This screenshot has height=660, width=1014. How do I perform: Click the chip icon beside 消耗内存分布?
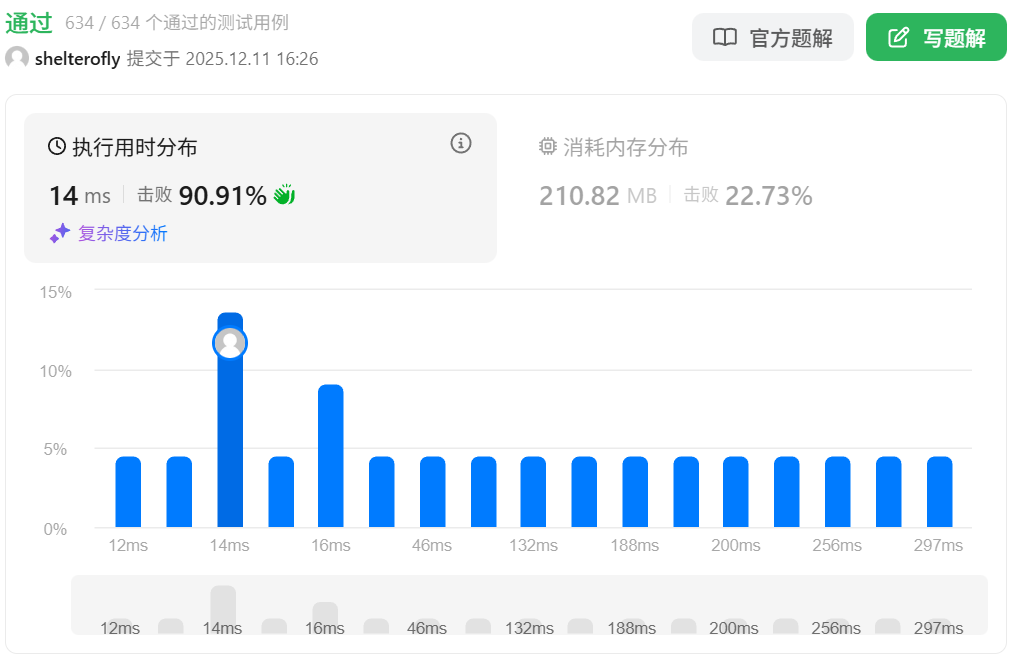tap(548, 147)
